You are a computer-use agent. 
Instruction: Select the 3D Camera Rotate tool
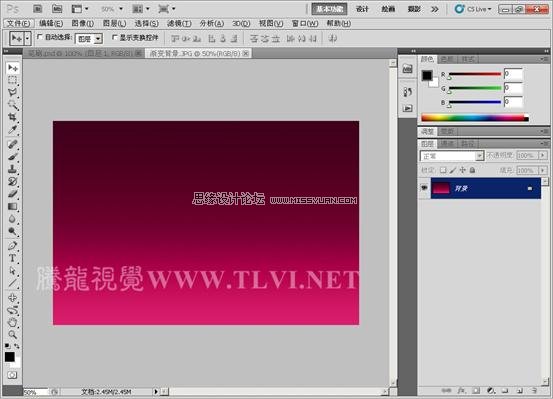pyautogui.click(x=13, y=310)
